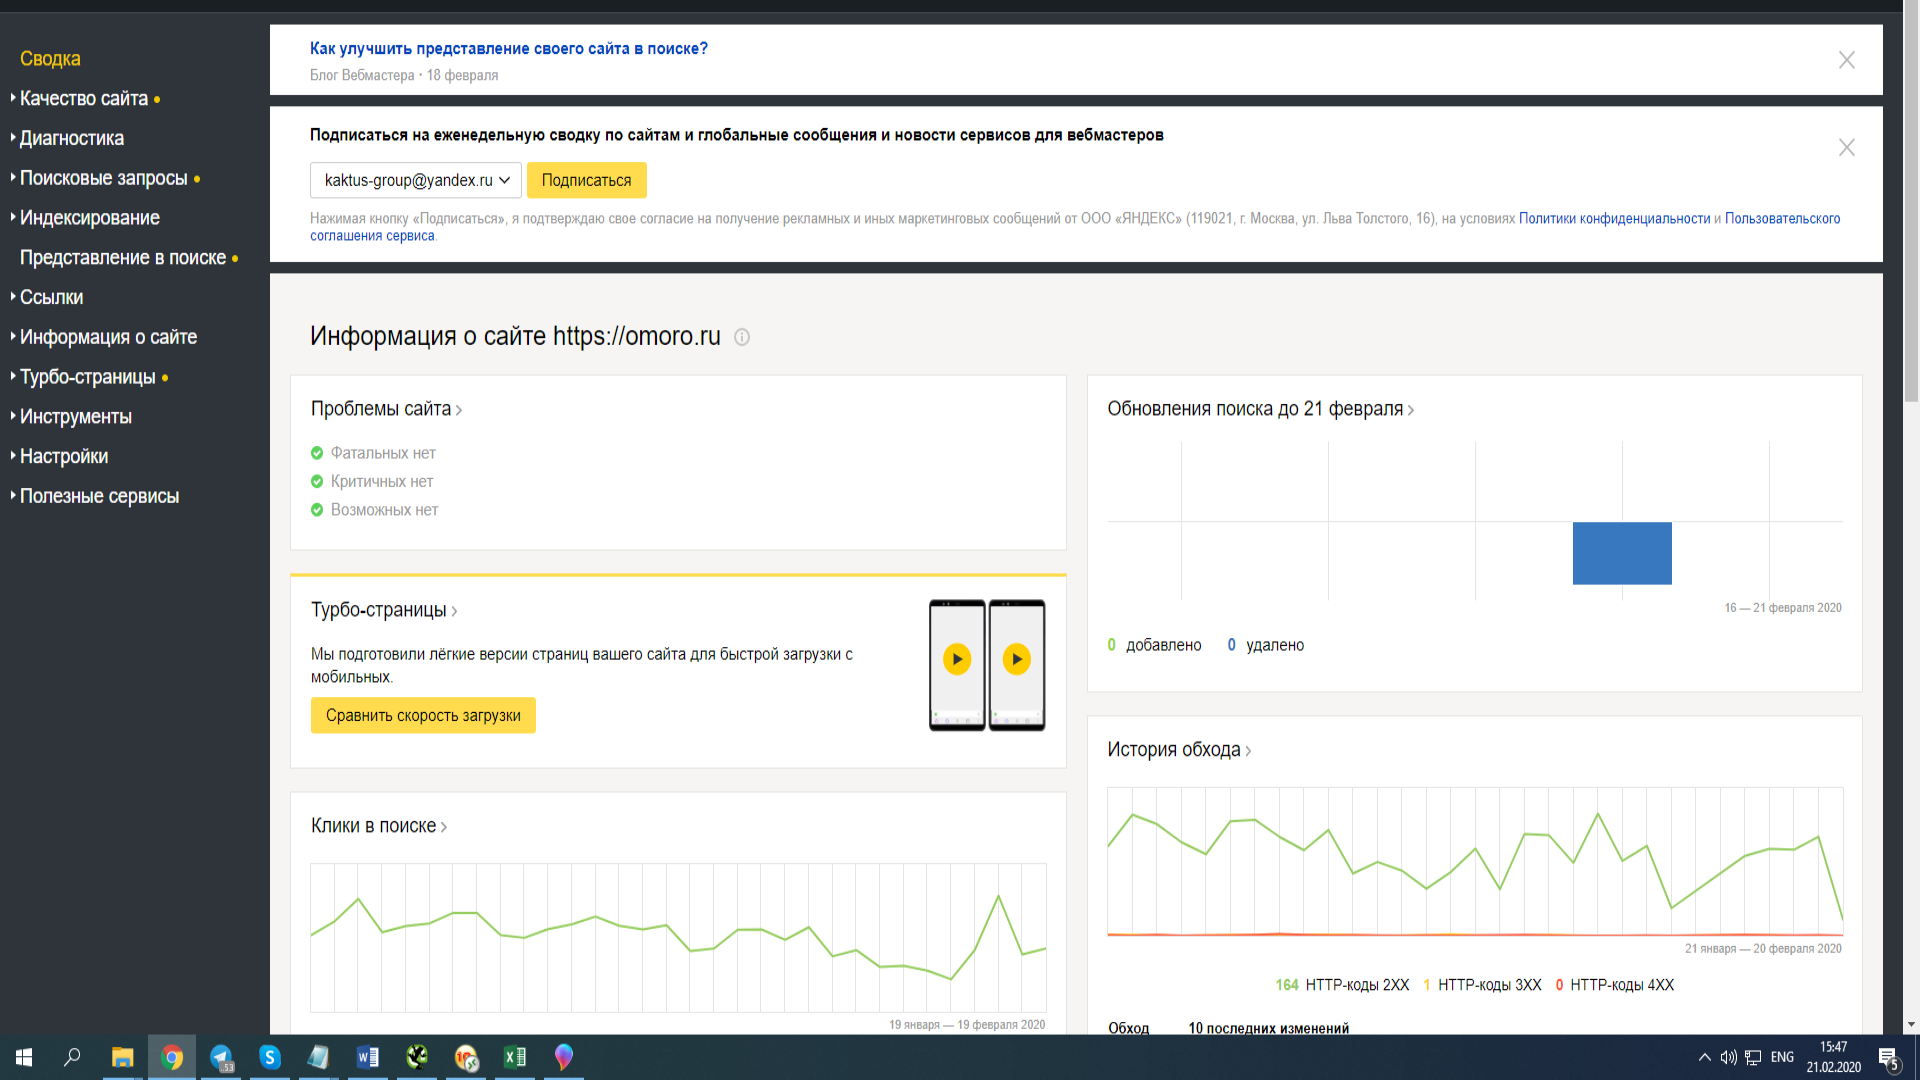Expand the Качество сайта sidebar section
Viewport: 1920px width, 1080px height.
84,99
